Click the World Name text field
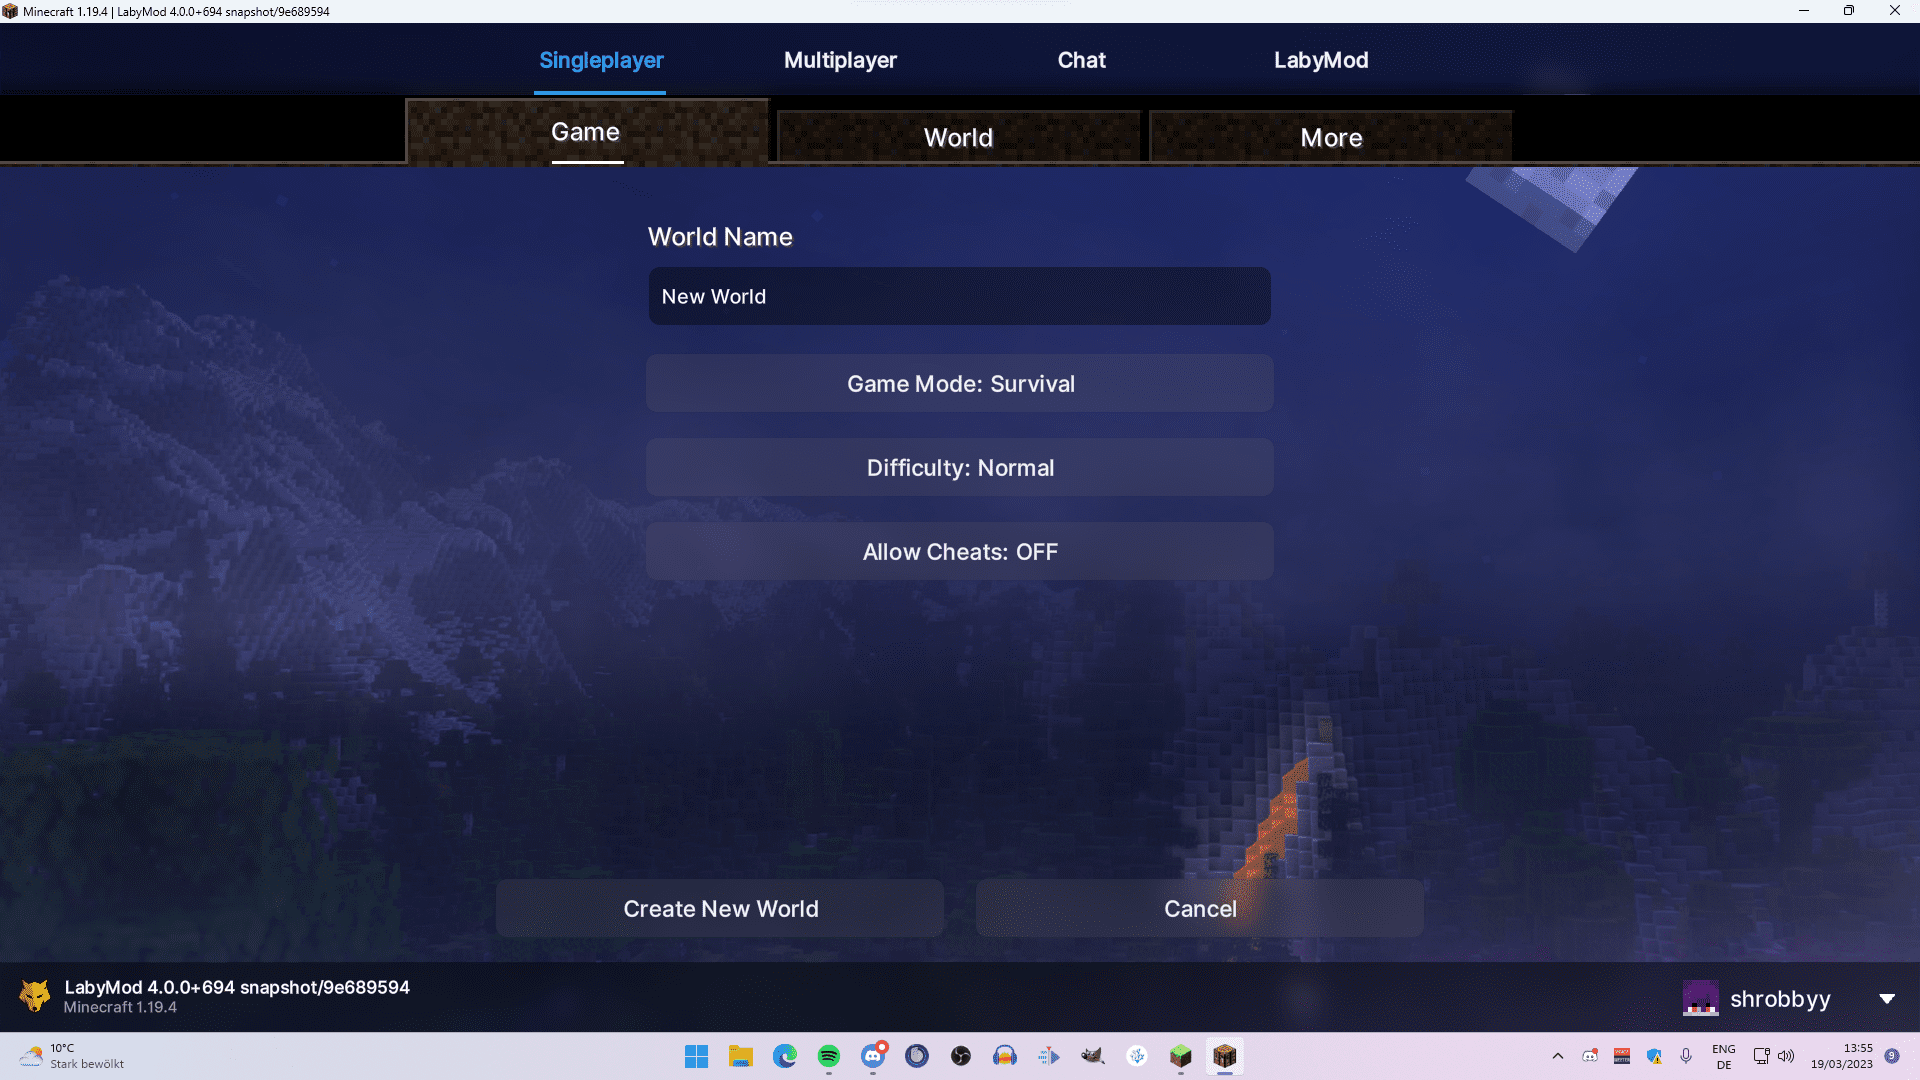Screen dimensions: 1920x1080 [959, 296]
